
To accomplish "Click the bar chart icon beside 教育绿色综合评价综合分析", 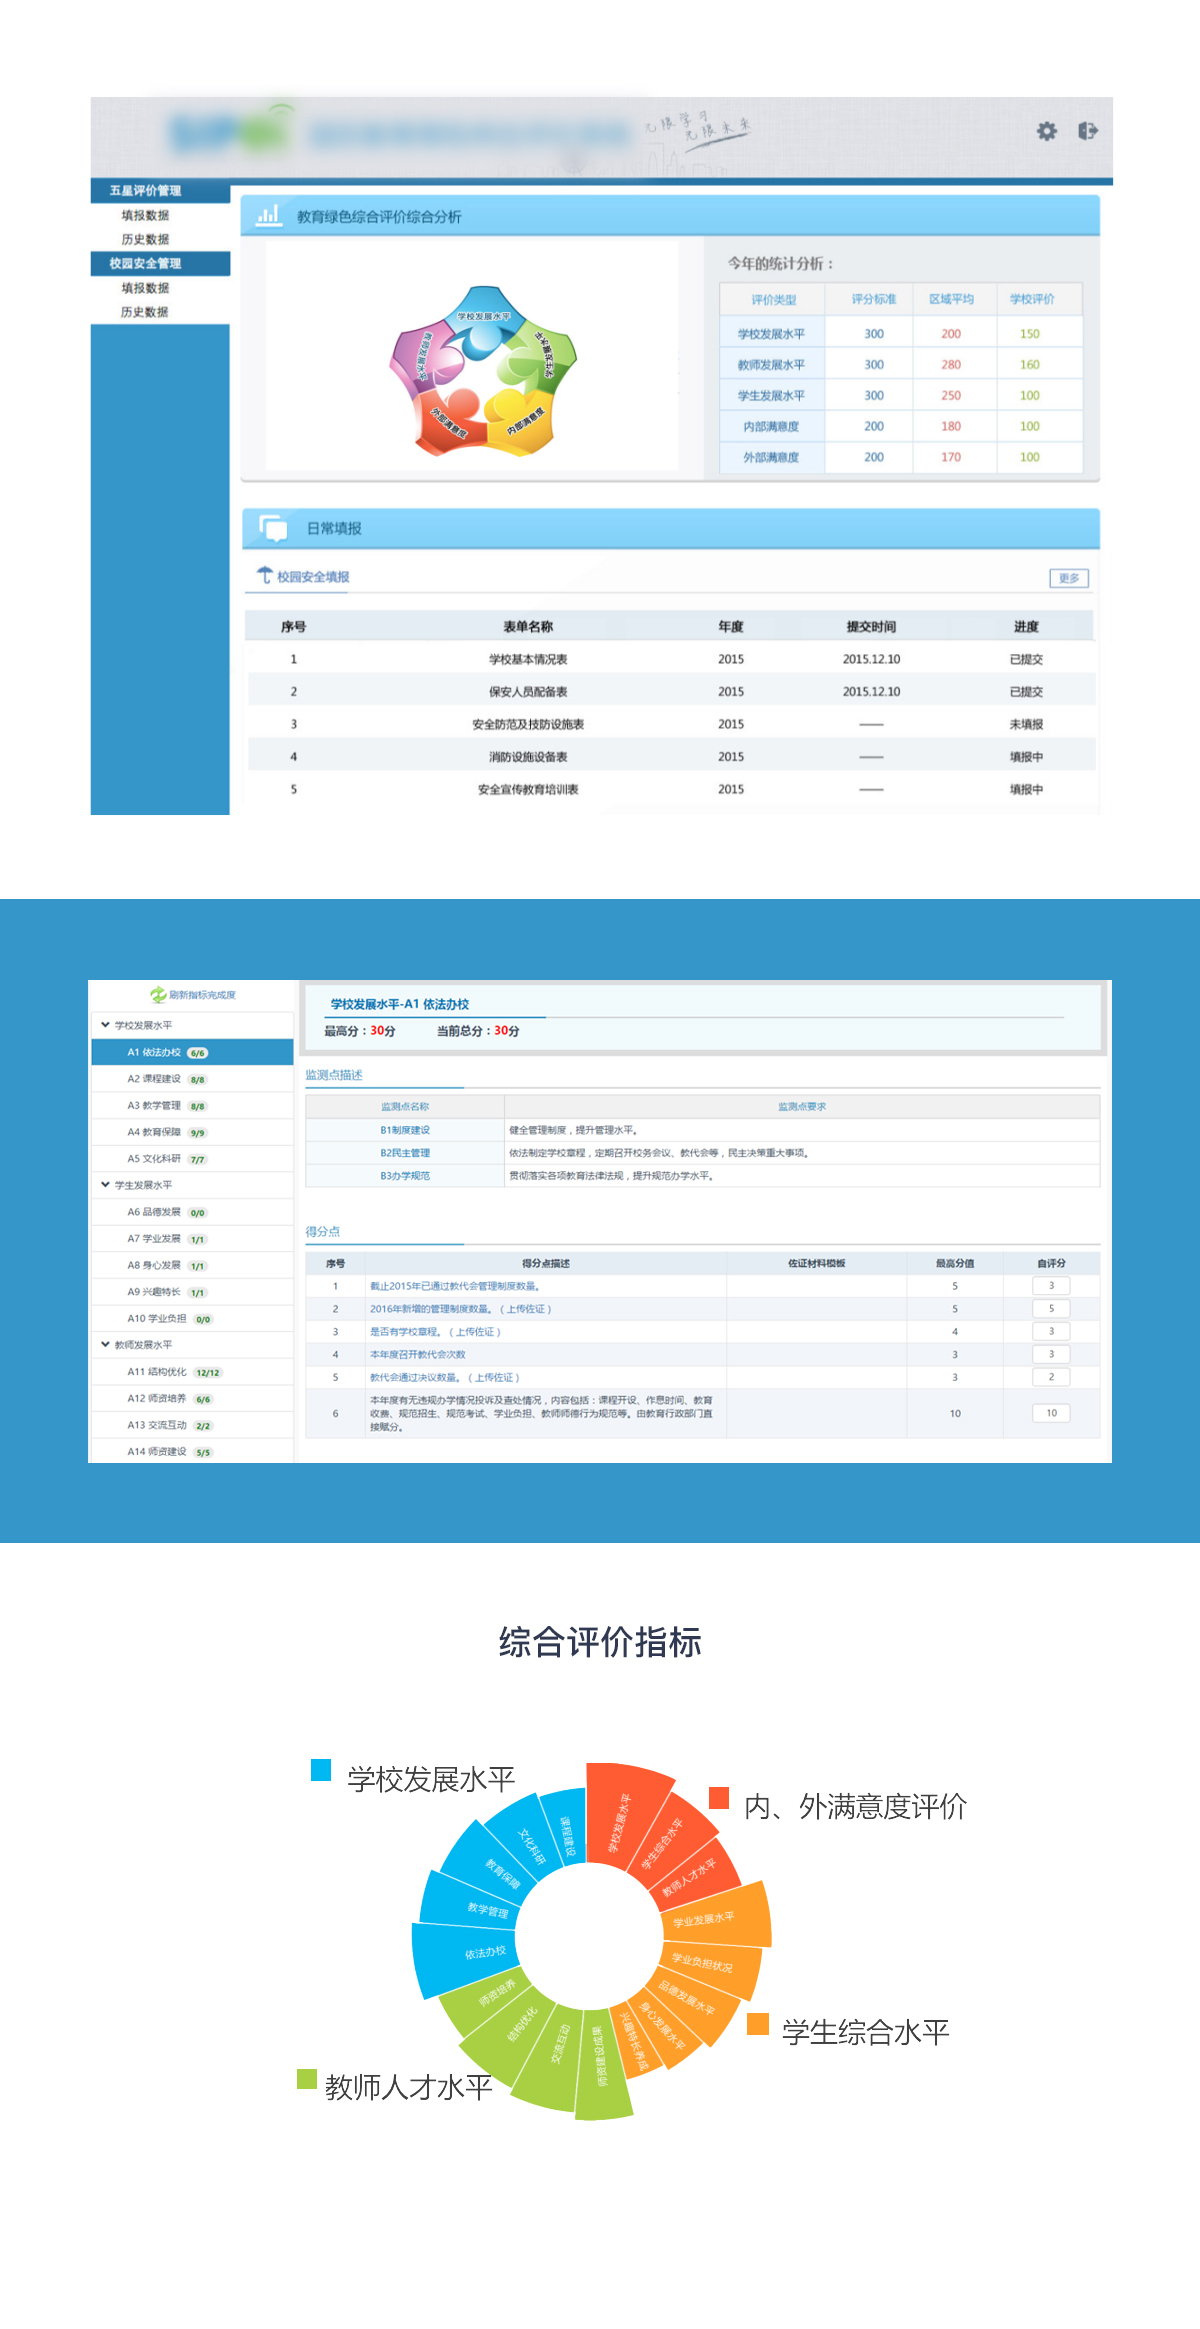I will coord(268,215).
